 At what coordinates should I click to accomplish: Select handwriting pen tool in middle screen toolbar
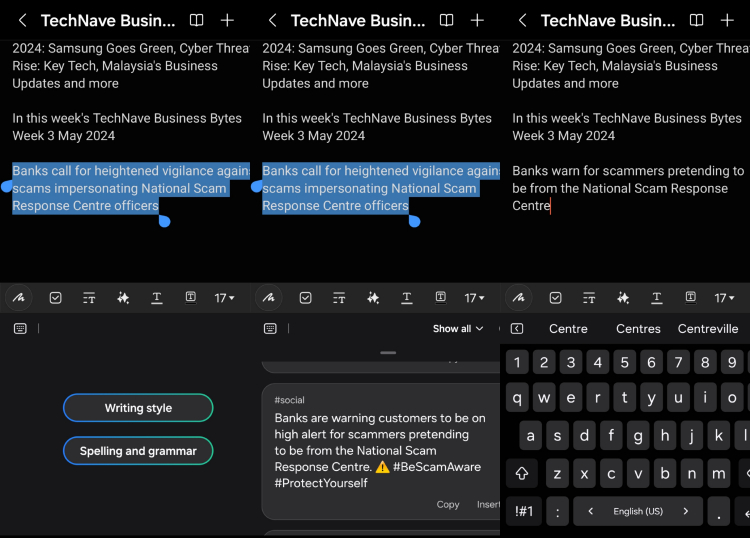[269, 297]
